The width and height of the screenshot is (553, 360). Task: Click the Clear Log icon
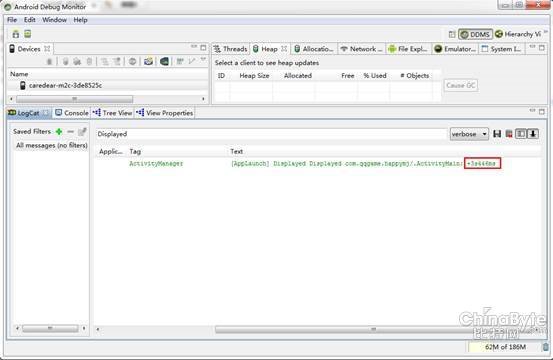coord(509,134)
